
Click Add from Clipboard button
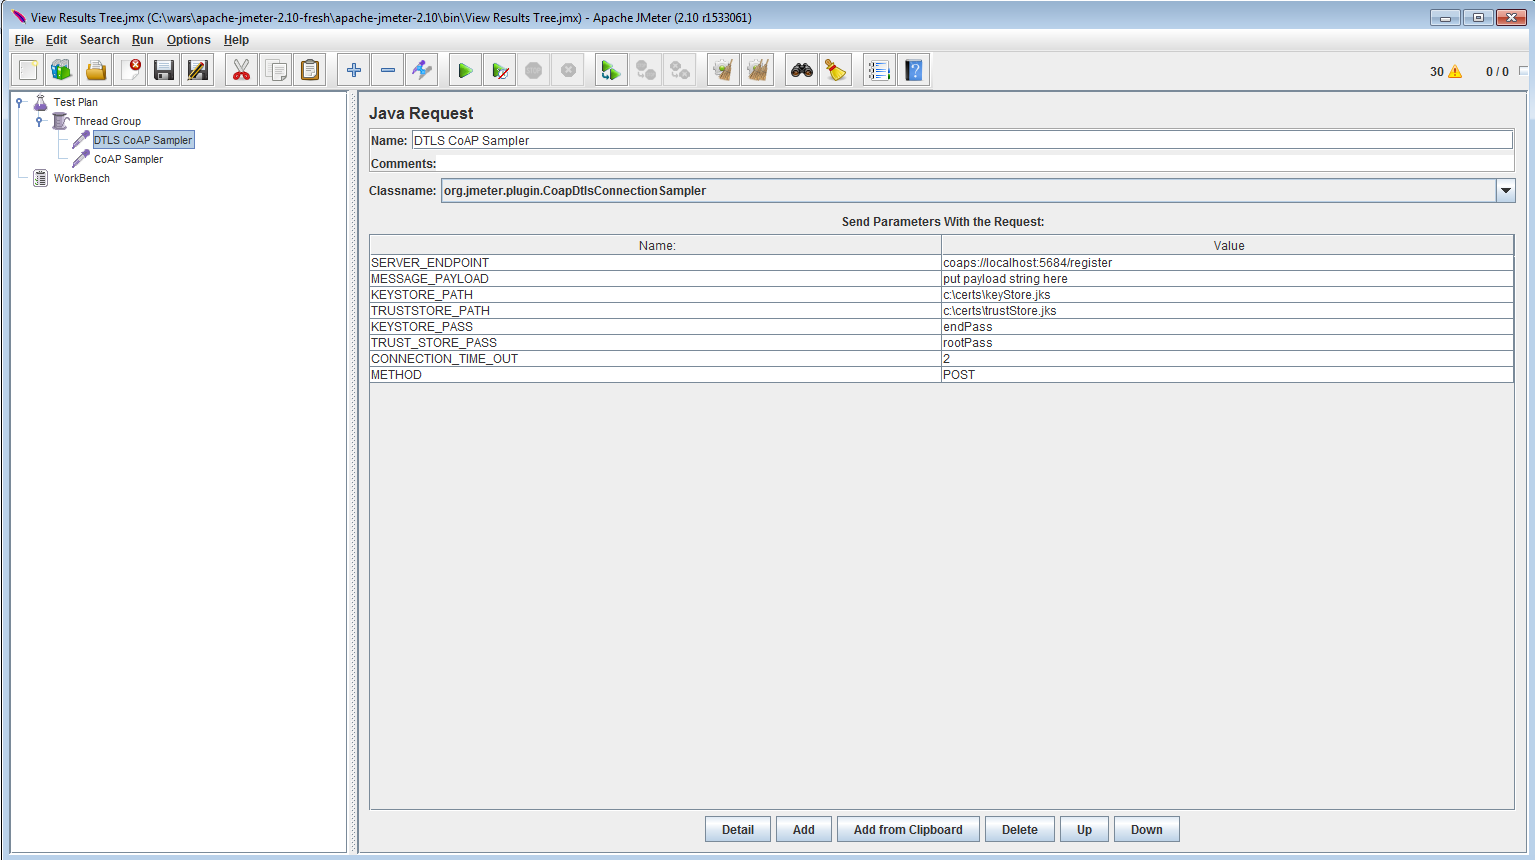pyautogui.click(x=908, y=829)
